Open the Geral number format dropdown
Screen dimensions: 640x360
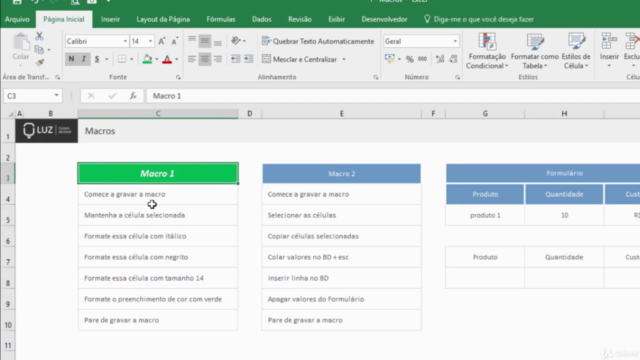click(x=455, y=41)
